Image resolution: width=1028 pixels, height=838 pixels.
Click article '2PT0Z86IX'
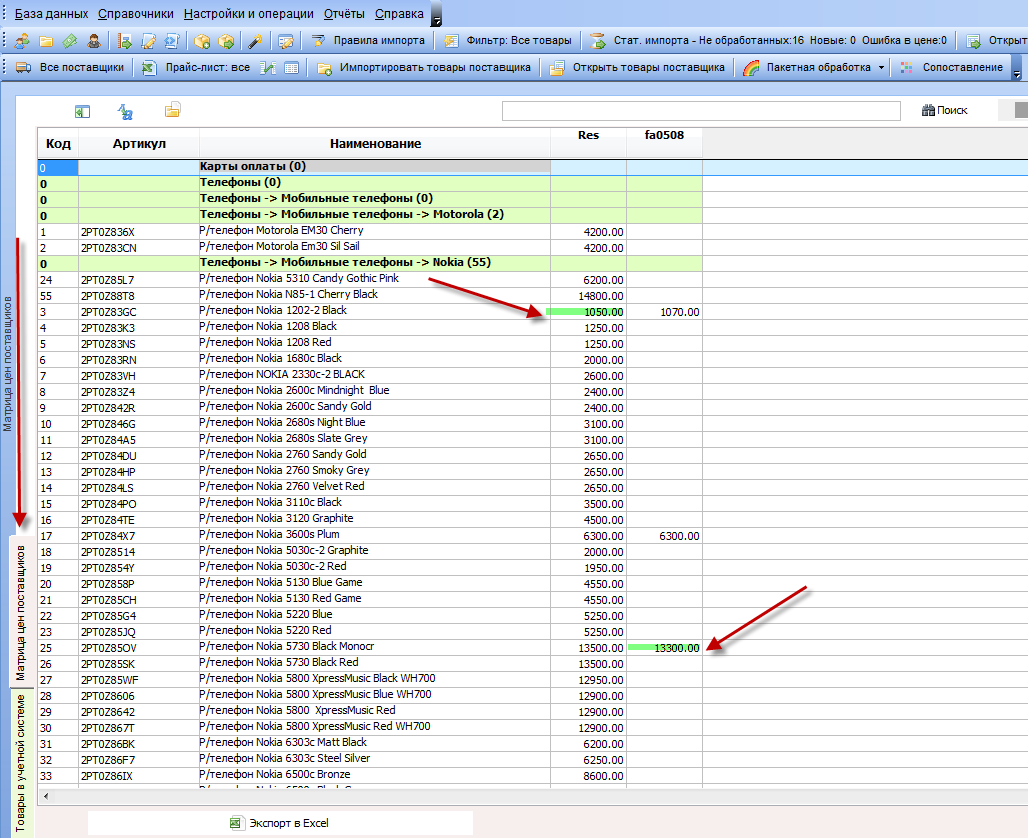click(x=108, y=776)
